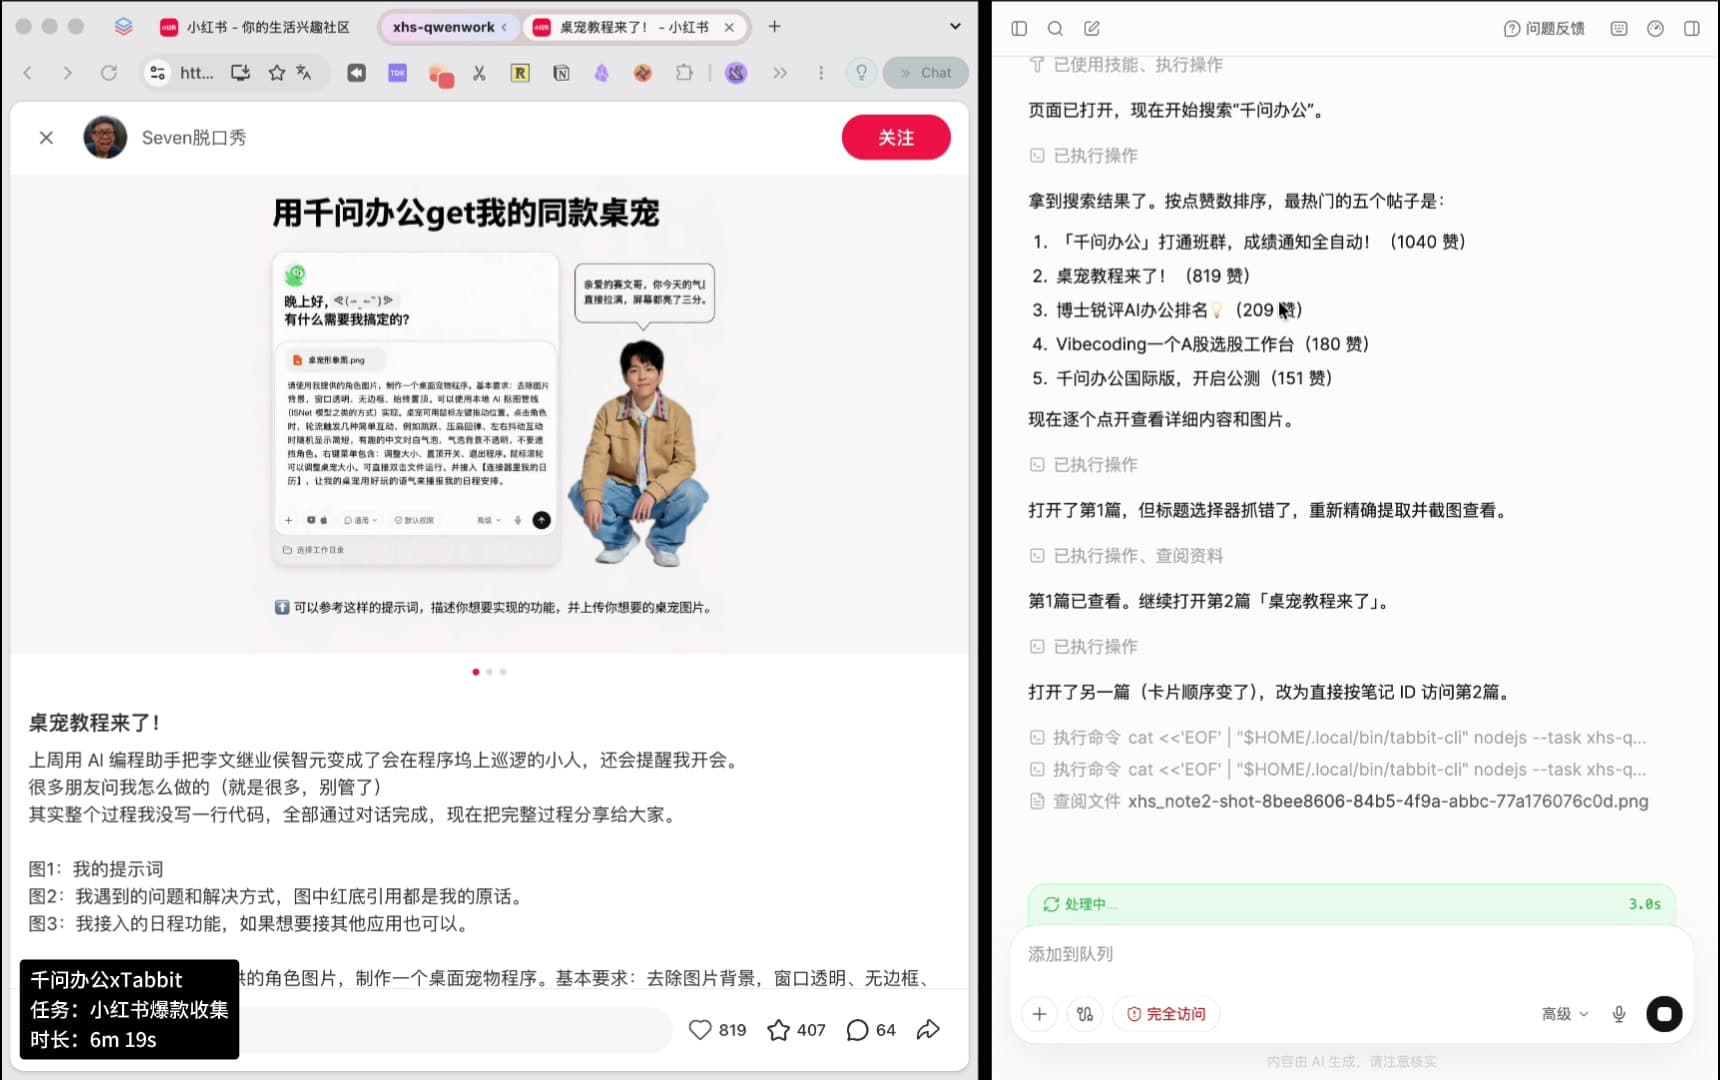Click 问题反馈 feedback link
This screenshot has width=1720, height=1080.
1545,29
